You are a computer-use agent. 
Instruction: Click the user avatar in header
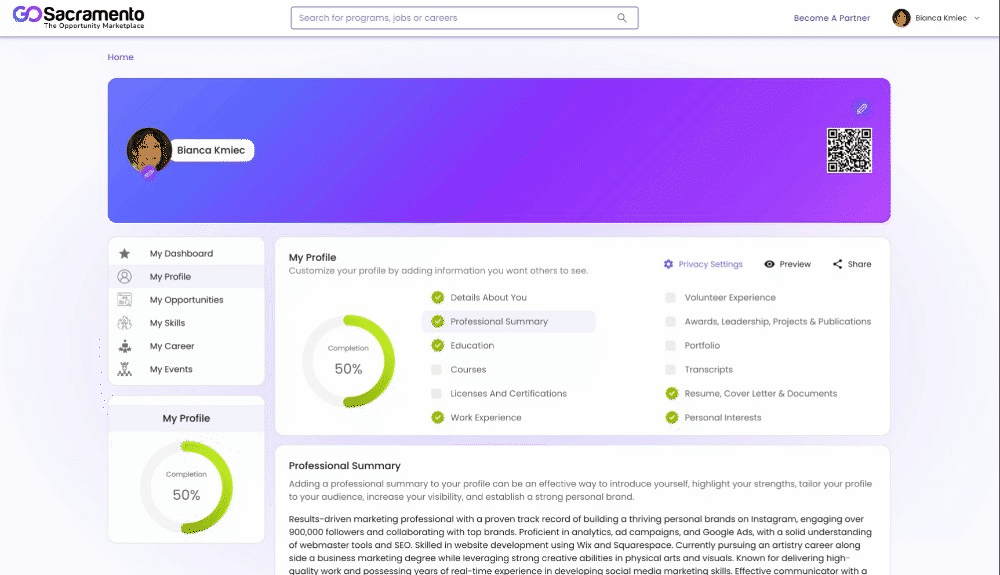(x=901, y=18)
